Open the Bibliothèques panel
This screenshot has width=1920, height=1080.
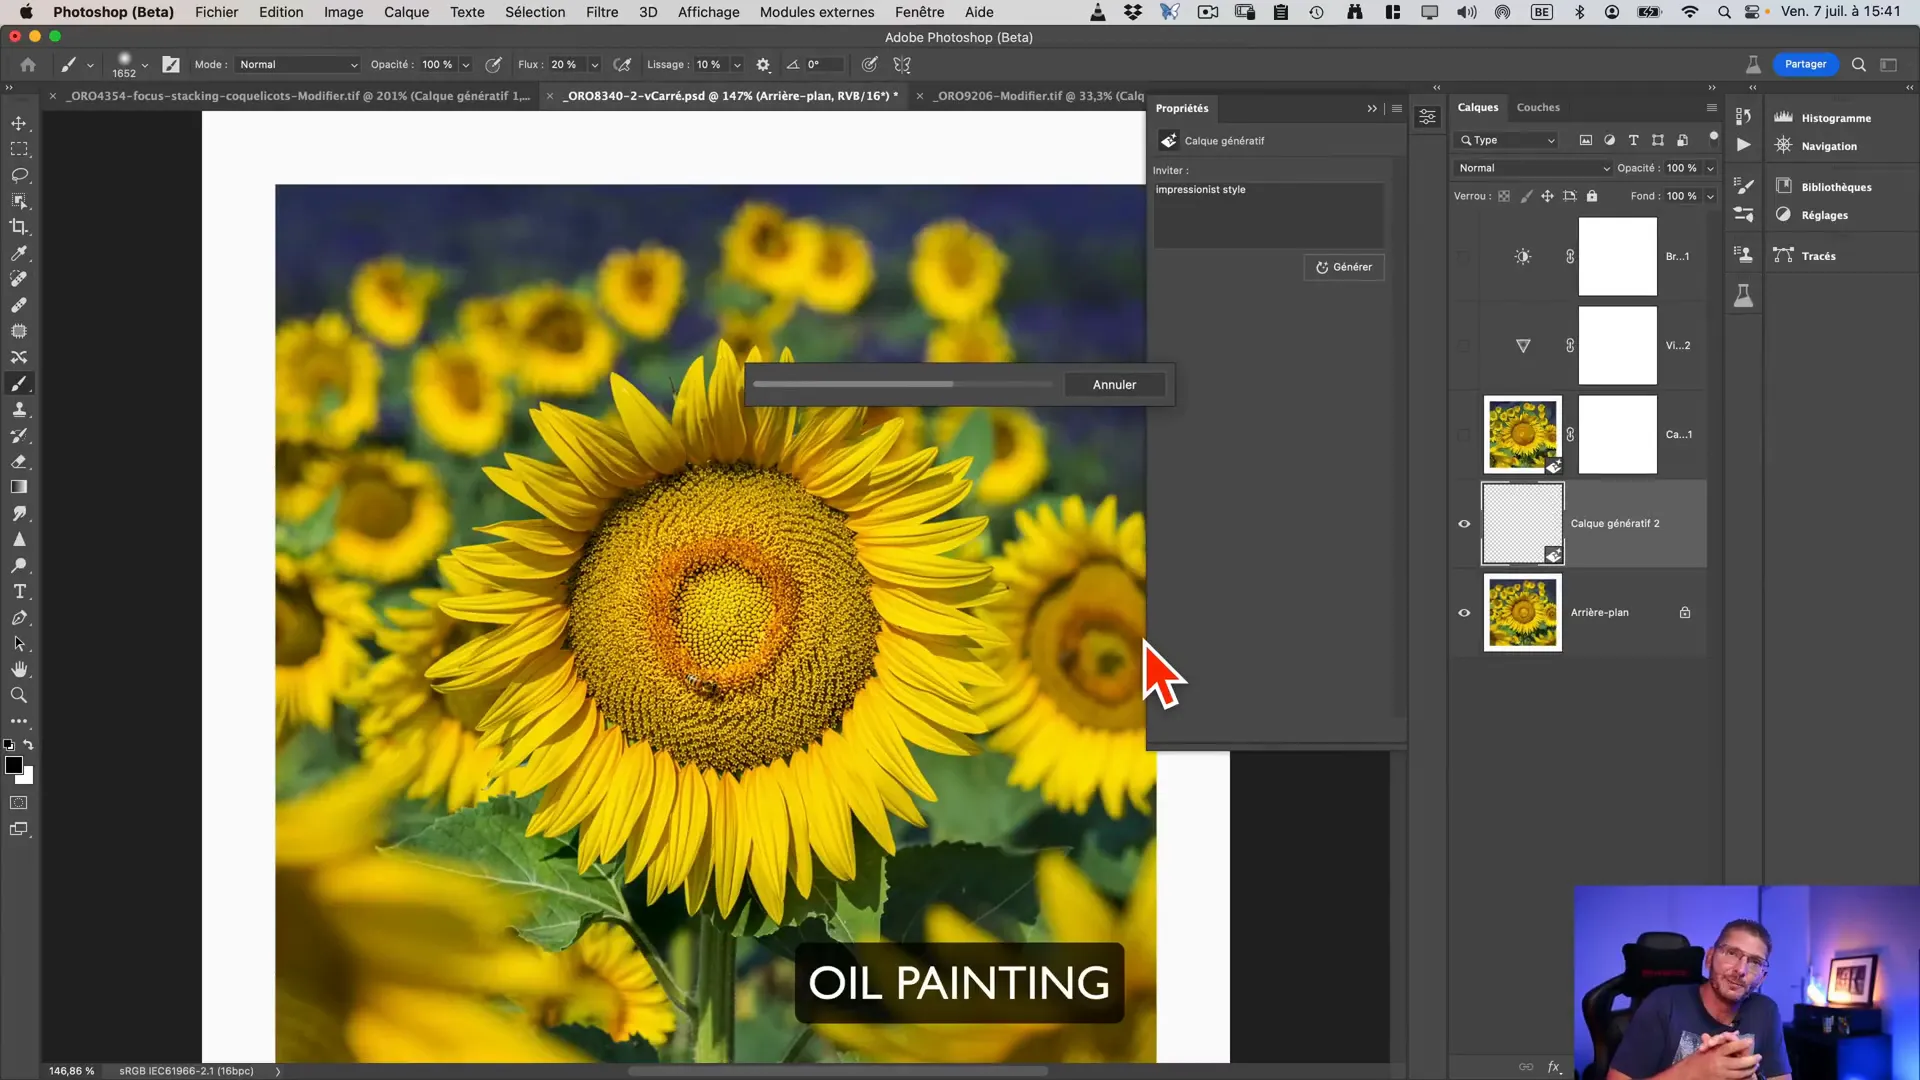pyautogui.click(x=1836, y=187)
